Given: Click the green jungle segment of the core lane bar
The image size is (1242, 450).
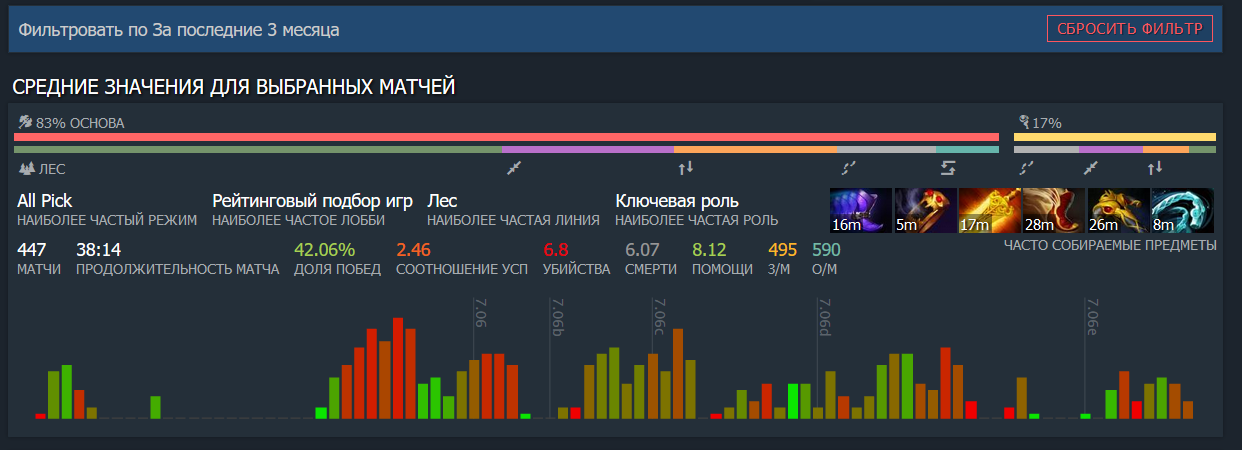Looking at the screenshot, I should (257, 150).
